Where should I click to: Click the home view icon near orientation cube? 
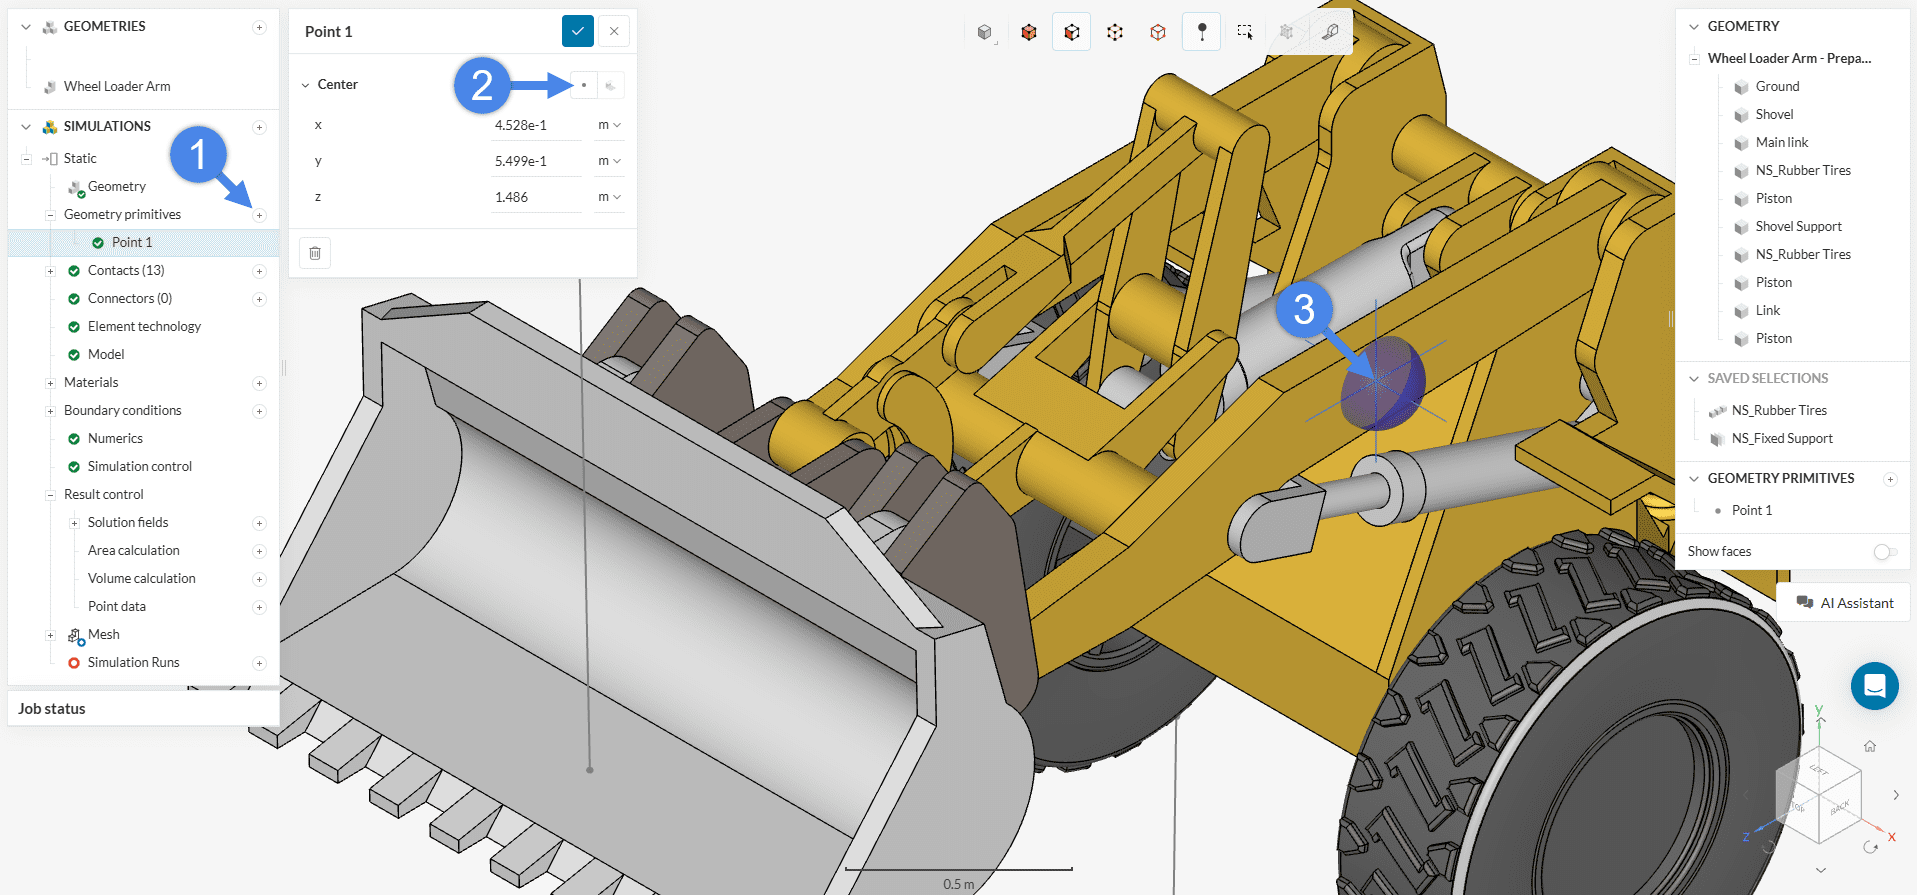[1869, 746]
